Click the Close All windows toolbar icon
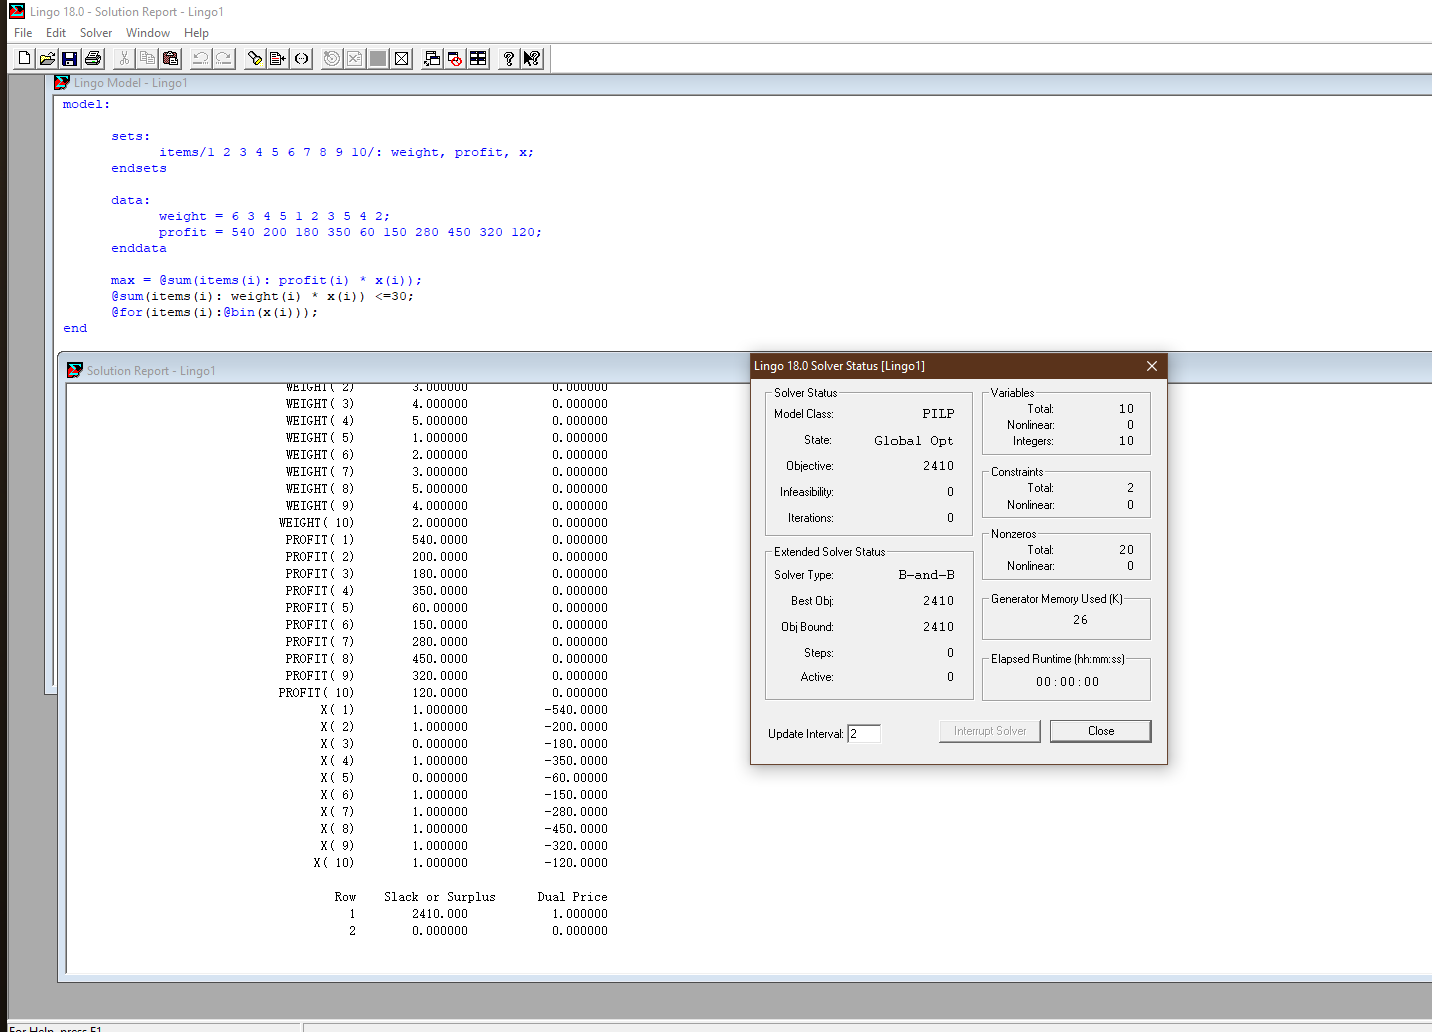 [455, 59]
